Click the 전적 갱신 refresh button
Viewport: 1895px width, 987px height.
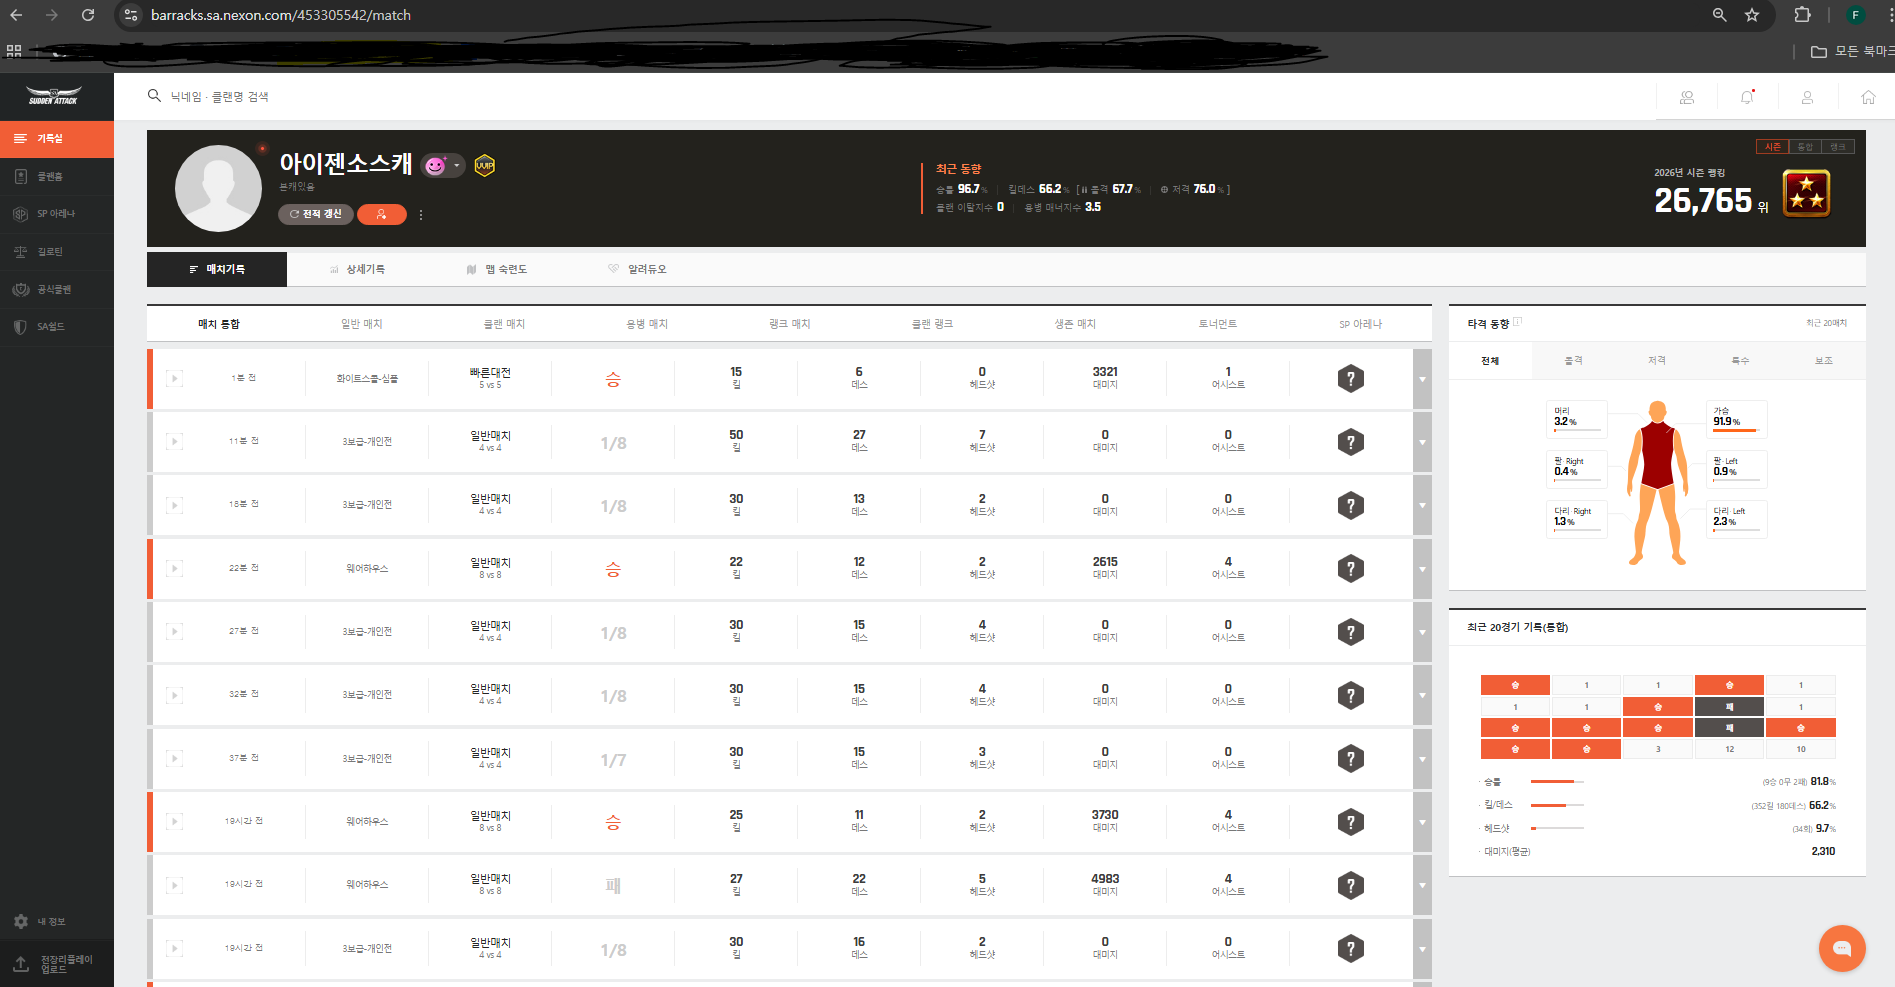(315, 214)
